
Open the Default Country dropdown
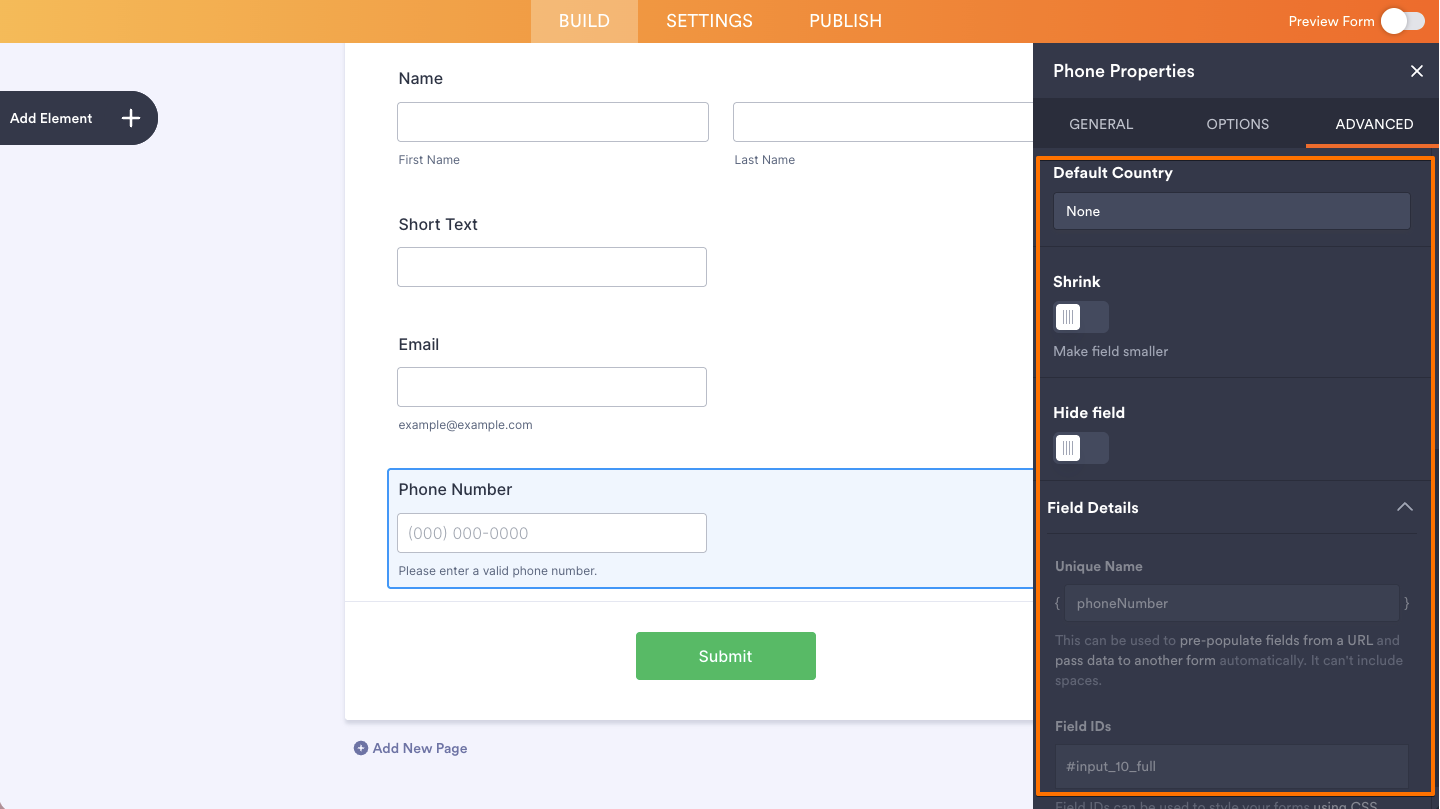(1232, 211)
